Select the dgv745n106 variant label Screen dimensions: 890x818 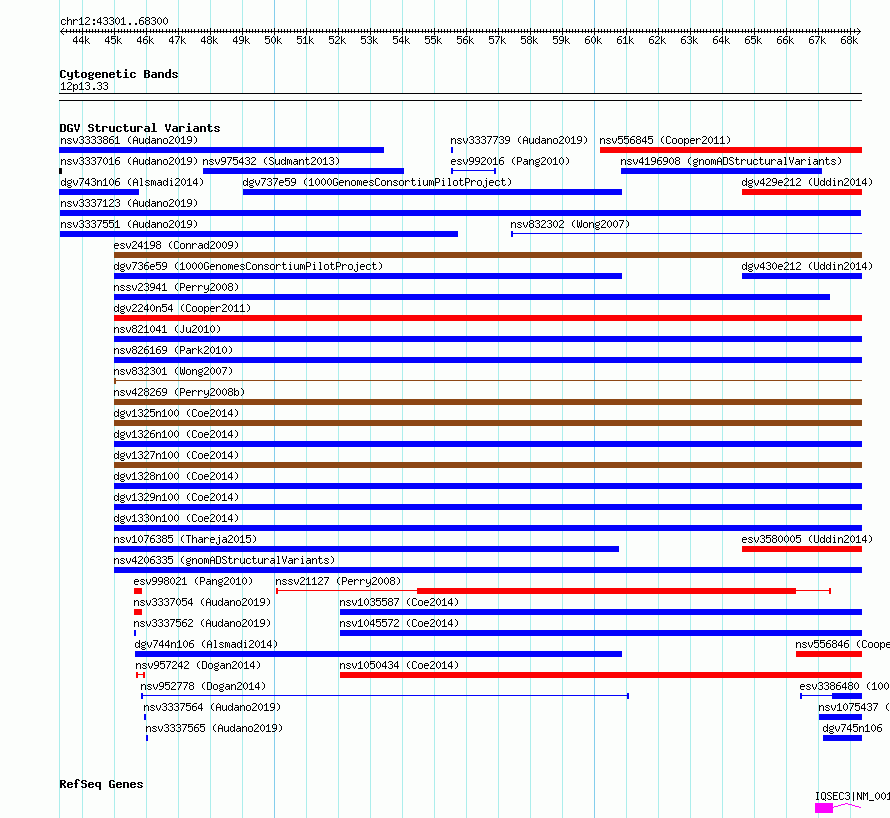pos(852,728)
